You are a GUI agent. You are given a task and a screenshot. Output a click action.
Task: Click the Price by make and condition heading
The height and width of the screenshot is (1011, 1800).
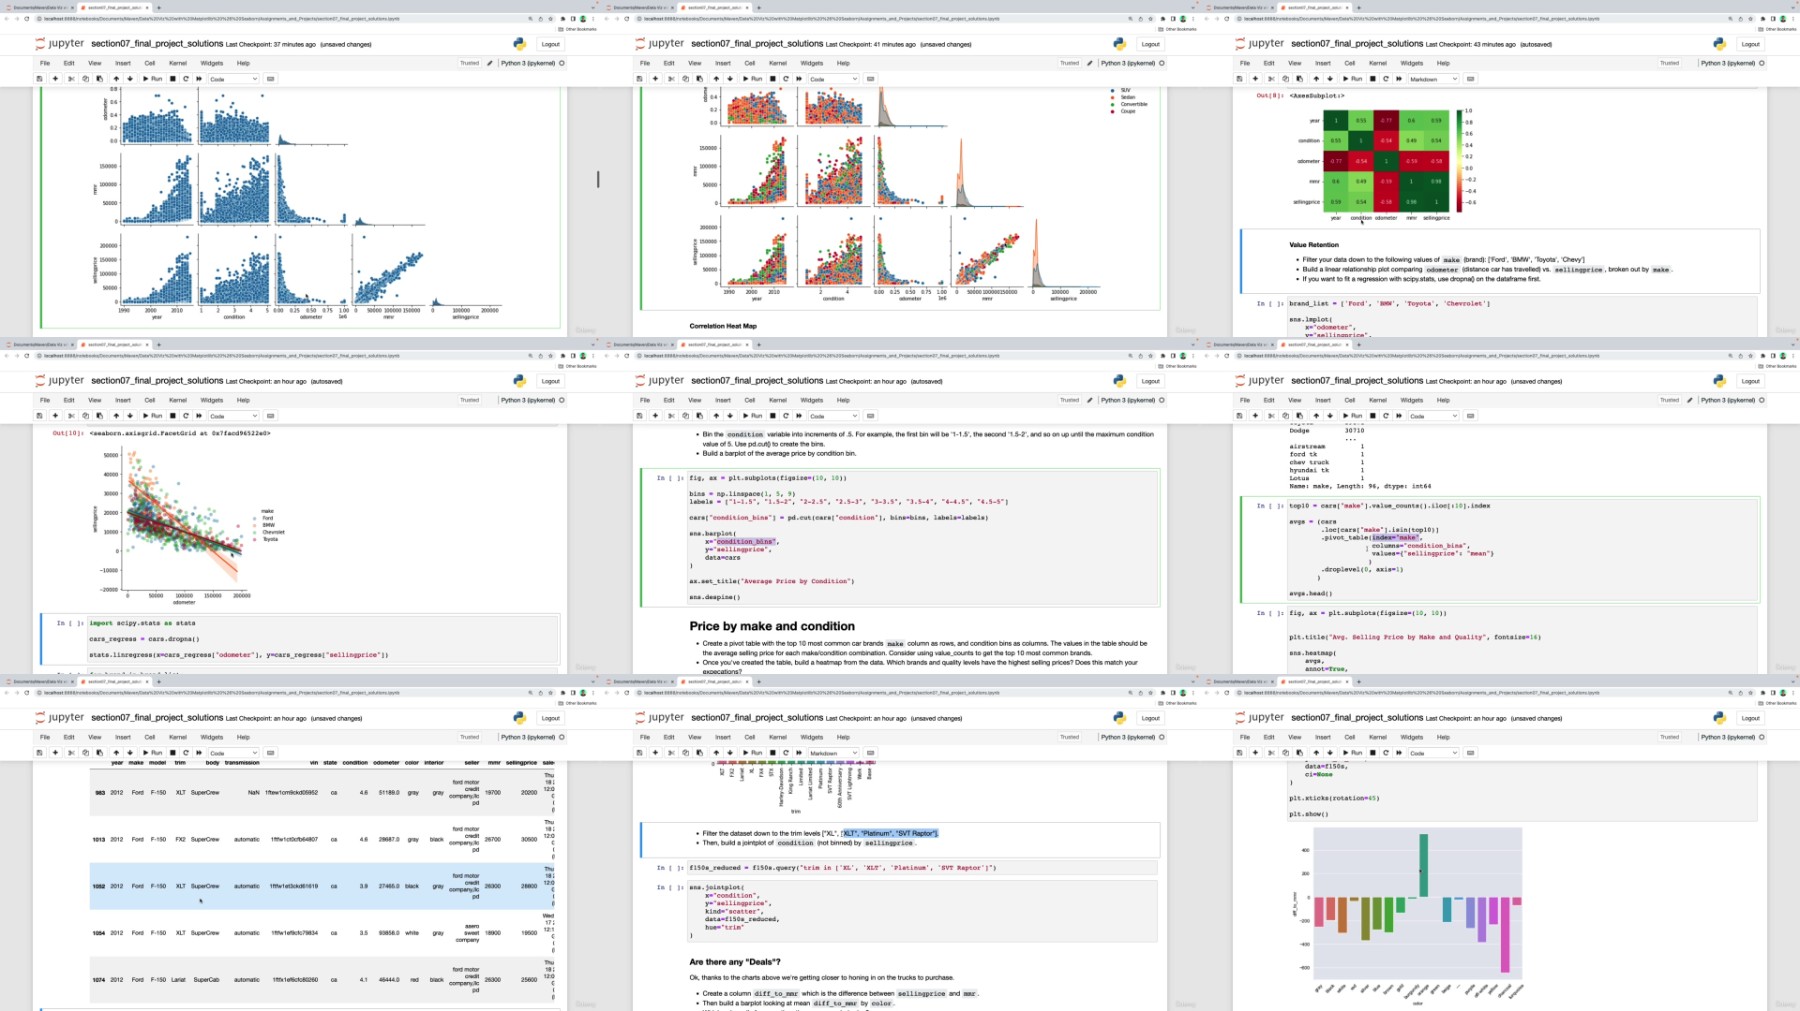pyautogui.click(x=772, y=626)
